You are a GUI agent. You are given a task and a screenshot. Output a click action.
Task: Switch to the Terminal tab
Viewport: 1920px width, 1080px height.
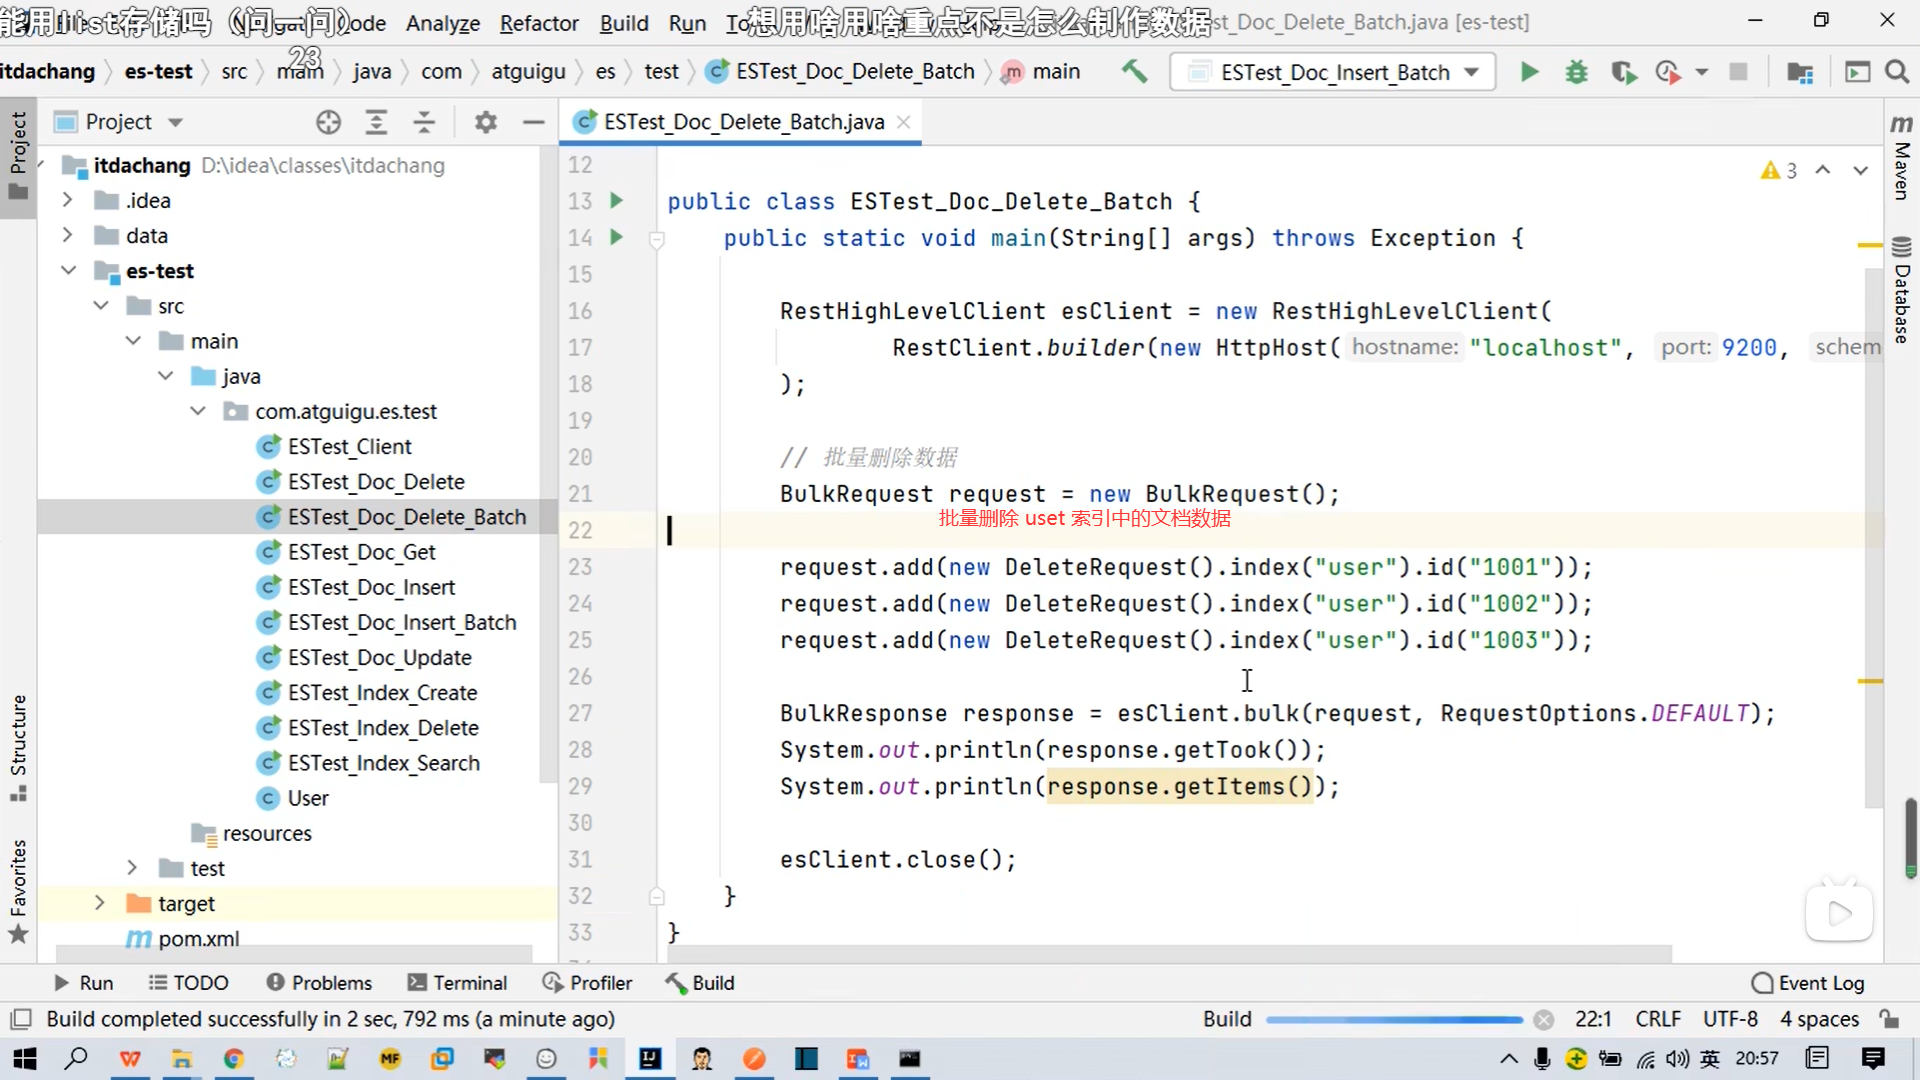coord(457,983)
